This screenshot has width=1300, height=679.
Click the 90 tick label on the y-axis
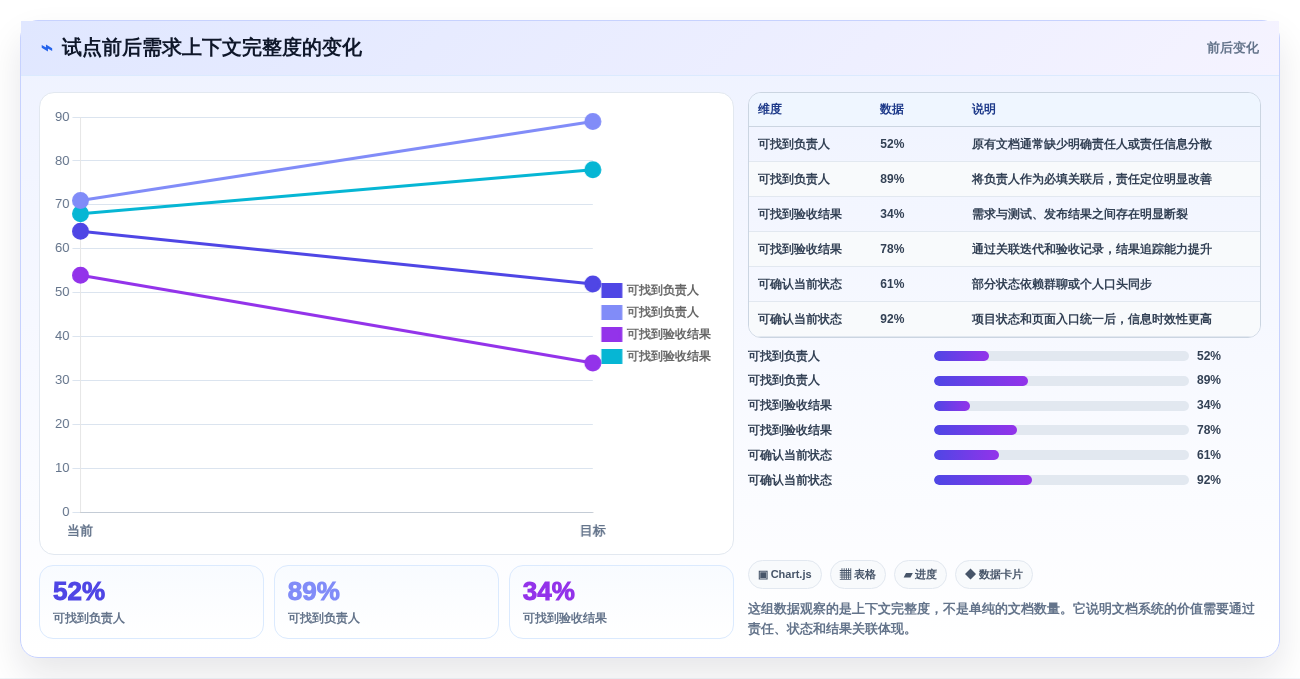tap(62, 117)
